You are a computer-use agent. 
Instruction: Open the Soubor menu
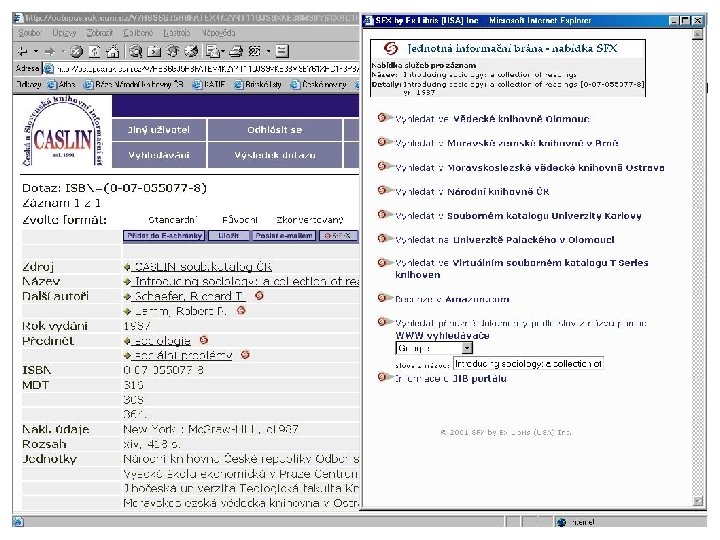30,33
